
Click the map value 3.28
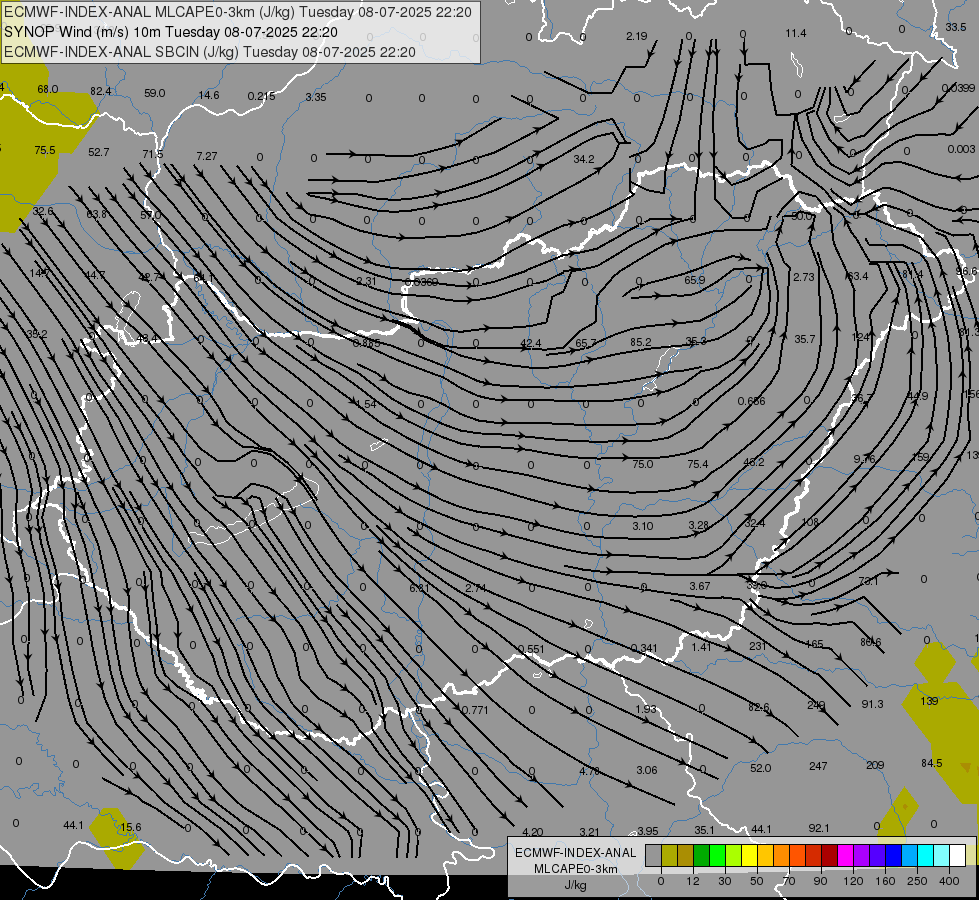tap(698, 525)
